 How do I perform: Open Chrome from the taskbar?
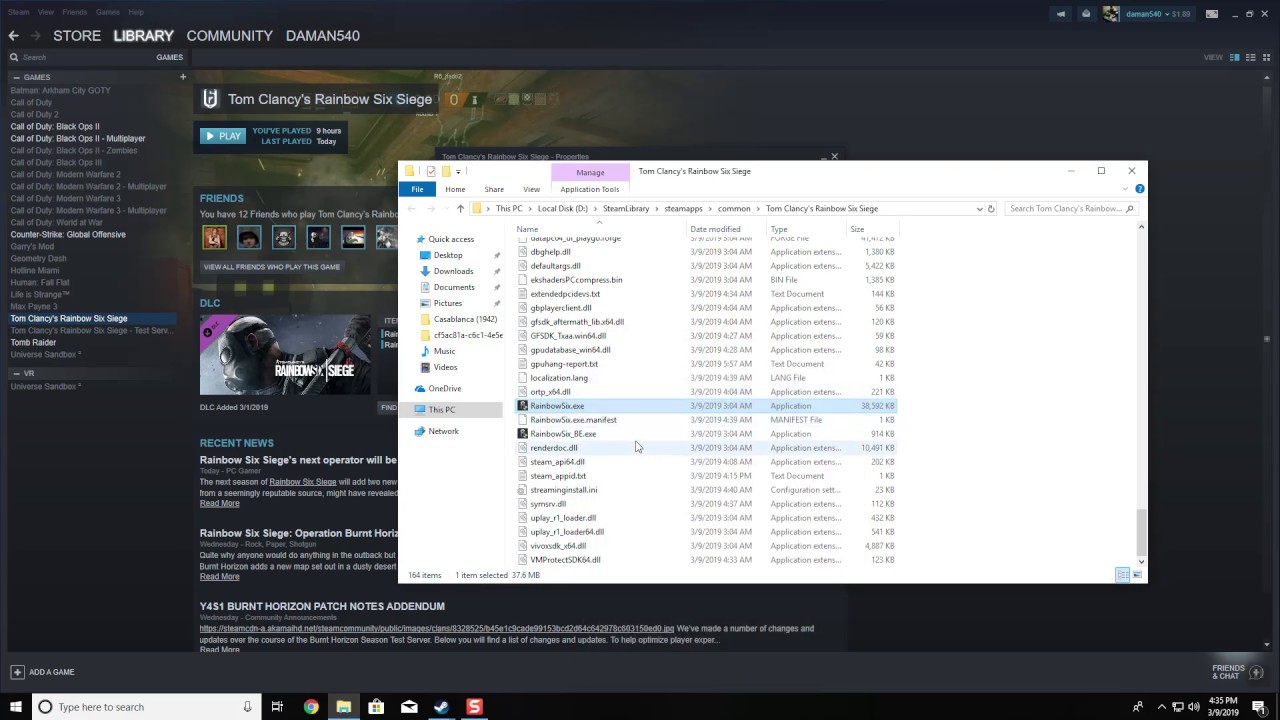311,707
